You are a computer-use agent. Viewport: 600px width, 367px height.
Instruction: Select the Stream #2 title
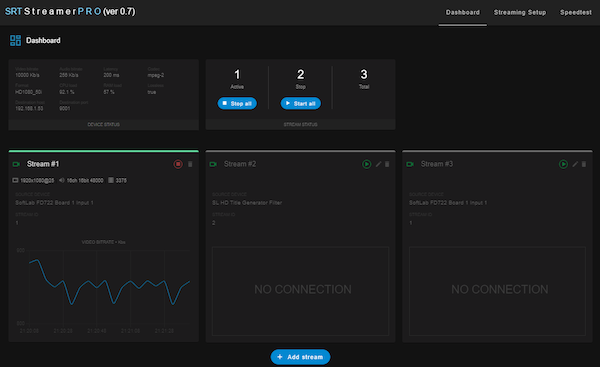pos(240,164)
